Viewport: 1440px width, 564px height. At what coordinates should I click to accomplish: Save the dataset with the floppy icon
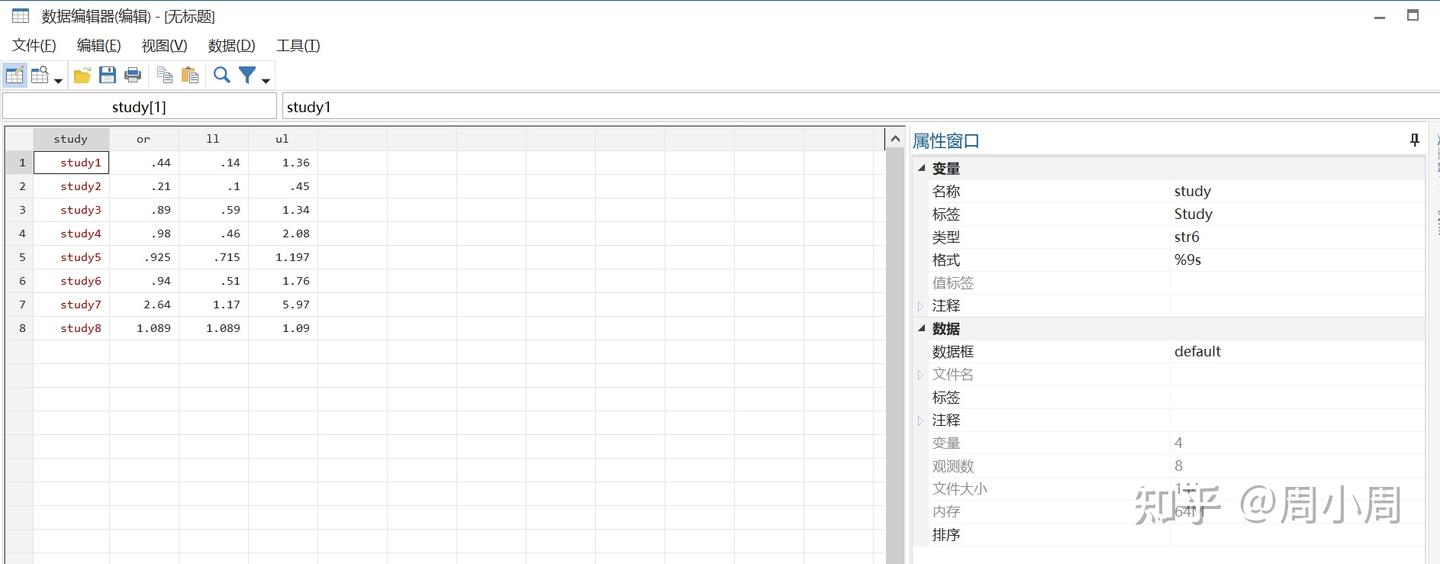[107, 75]
